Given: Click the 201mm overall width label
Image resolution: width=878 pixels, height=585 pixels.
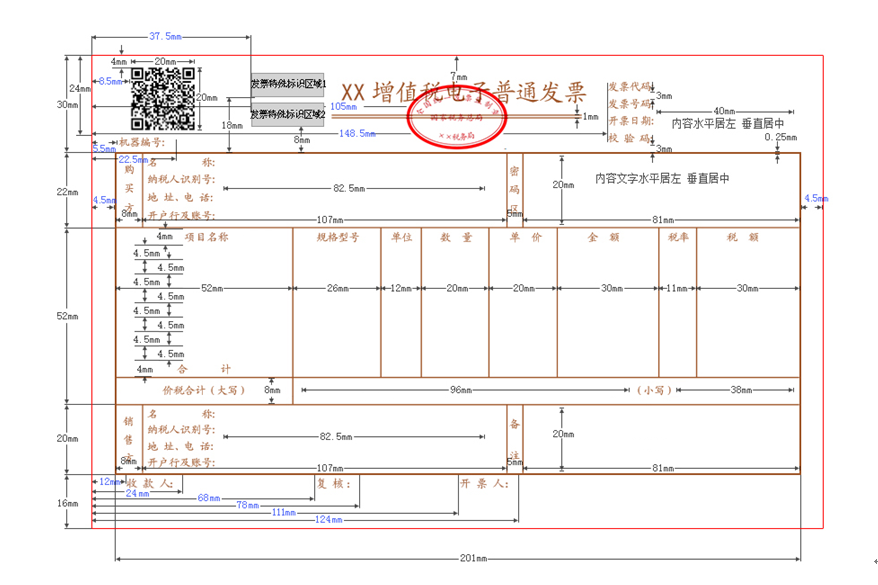Looking at the screenshot, I should pos(474,558).
